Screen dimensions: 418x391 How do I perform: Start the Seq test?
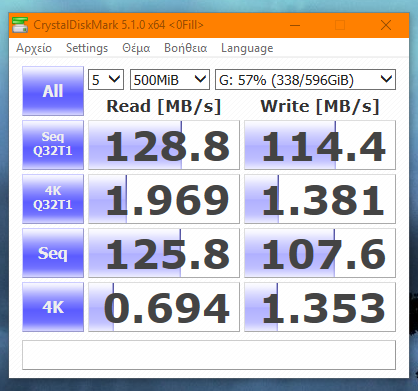click(53, 253)
